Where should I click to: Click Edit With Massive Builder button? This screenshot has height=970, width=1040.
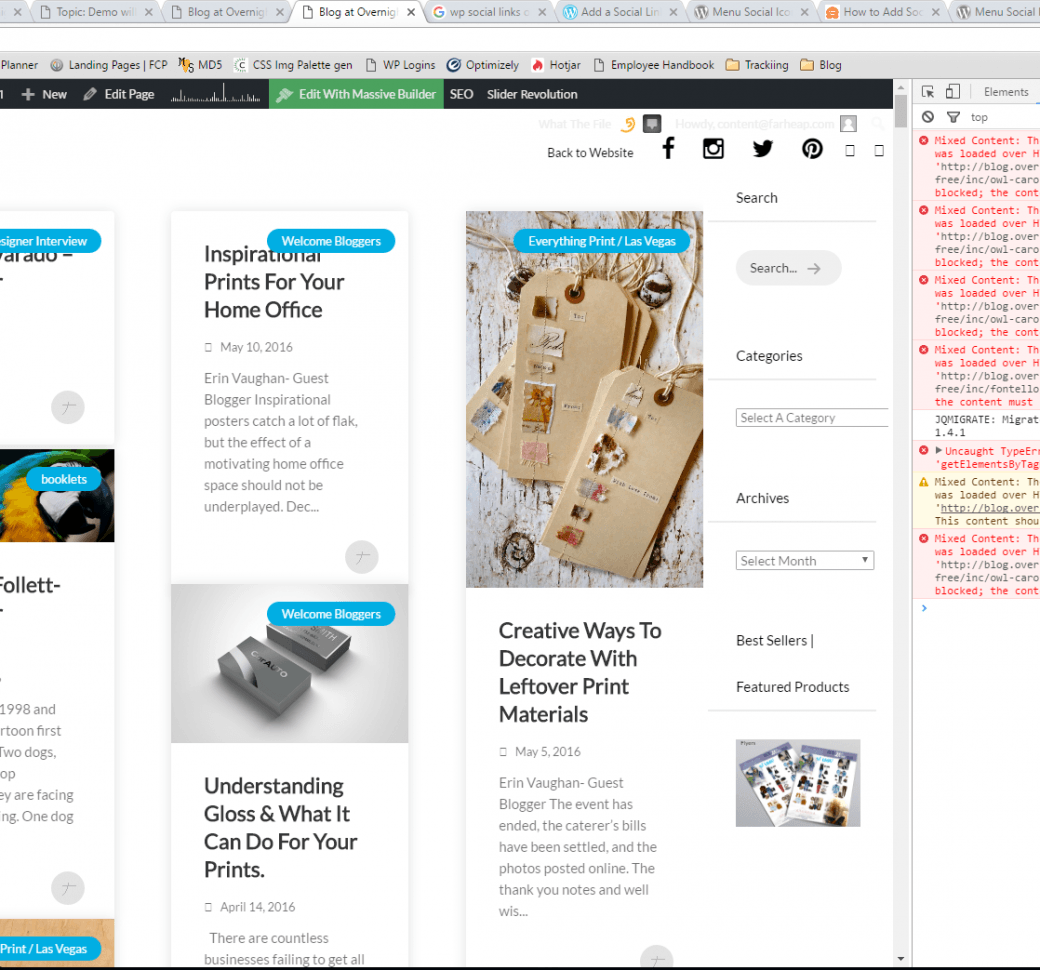click(356, 94)
